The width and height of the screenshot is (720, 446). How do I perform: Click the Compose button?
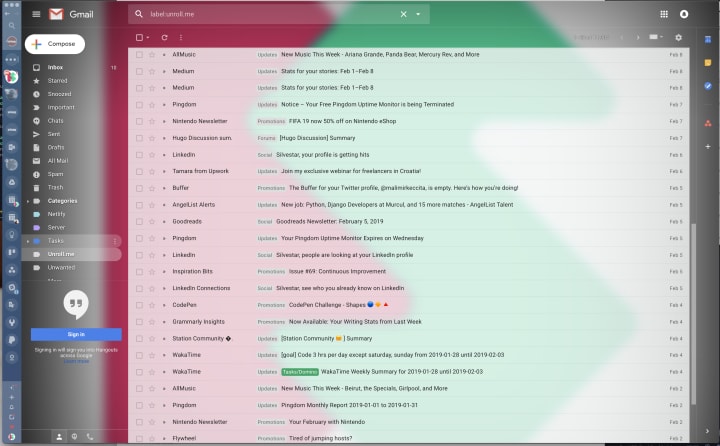pos(55,44)
